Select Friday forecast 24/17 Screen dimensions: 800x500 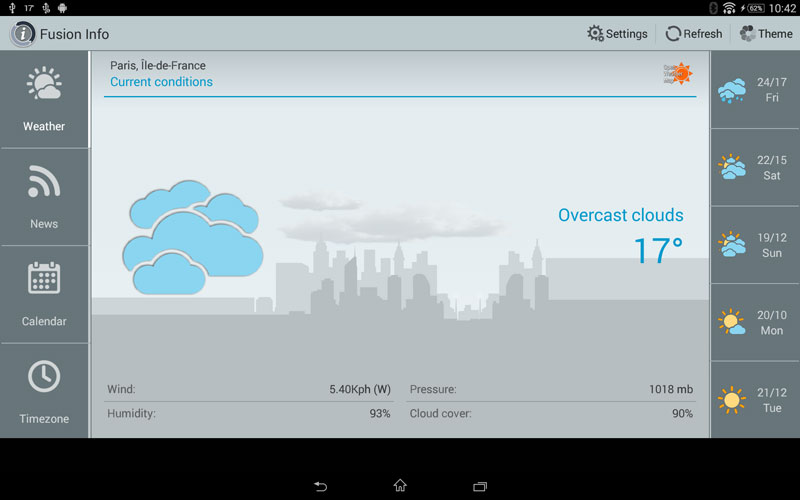pyautogui.click(x=755, y=90)
